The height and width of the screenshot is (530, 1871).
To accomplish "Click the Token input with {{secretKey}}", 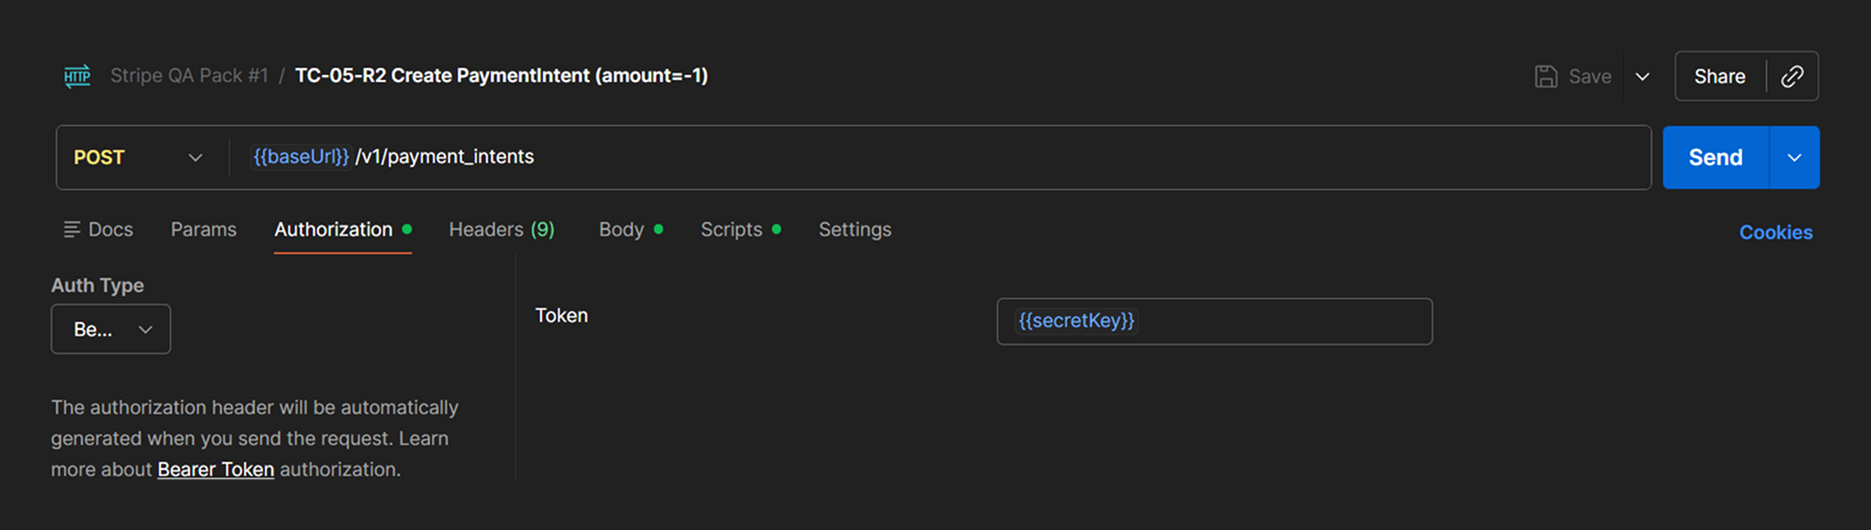I will [1214, 321].
